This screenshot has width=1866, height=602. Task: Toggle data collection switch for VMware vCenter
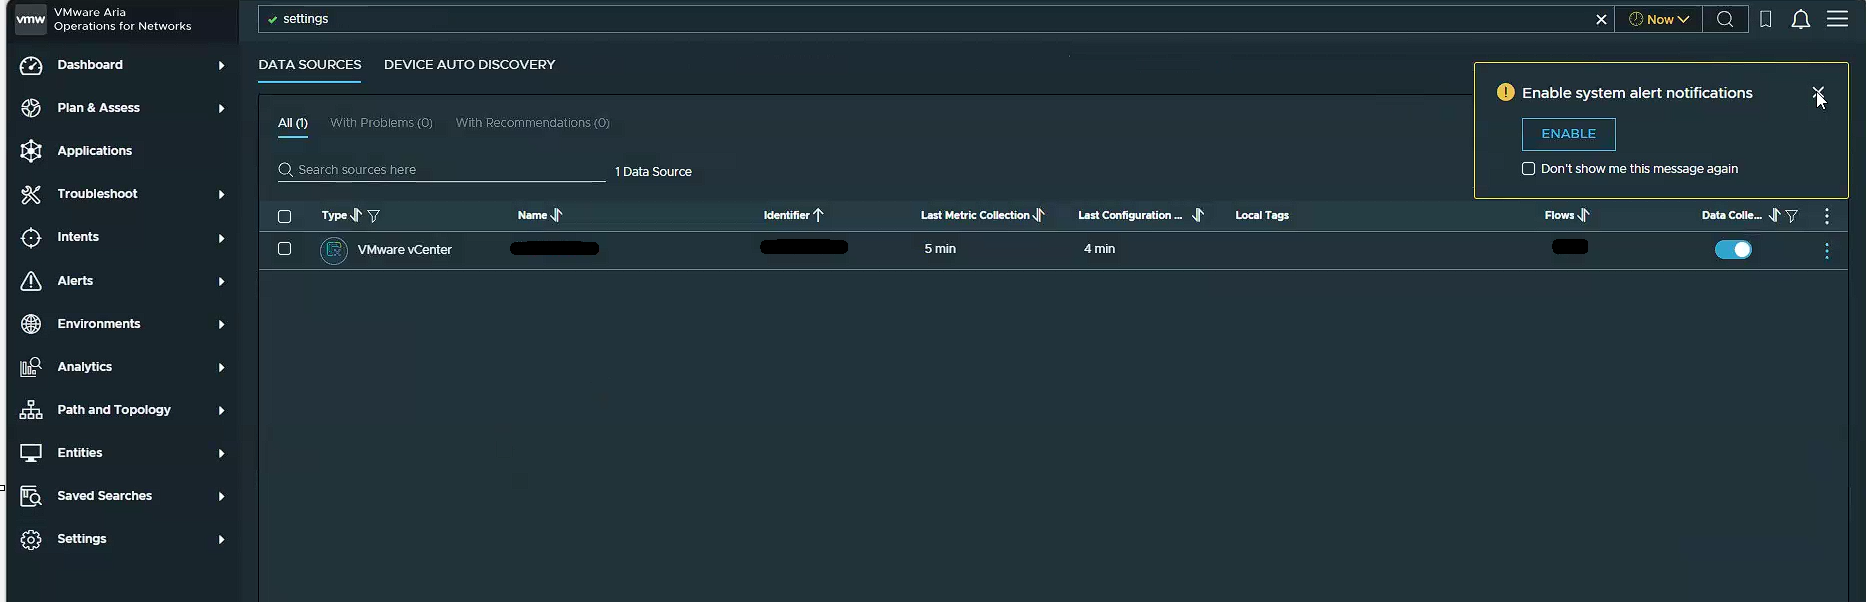(1733, 250)
